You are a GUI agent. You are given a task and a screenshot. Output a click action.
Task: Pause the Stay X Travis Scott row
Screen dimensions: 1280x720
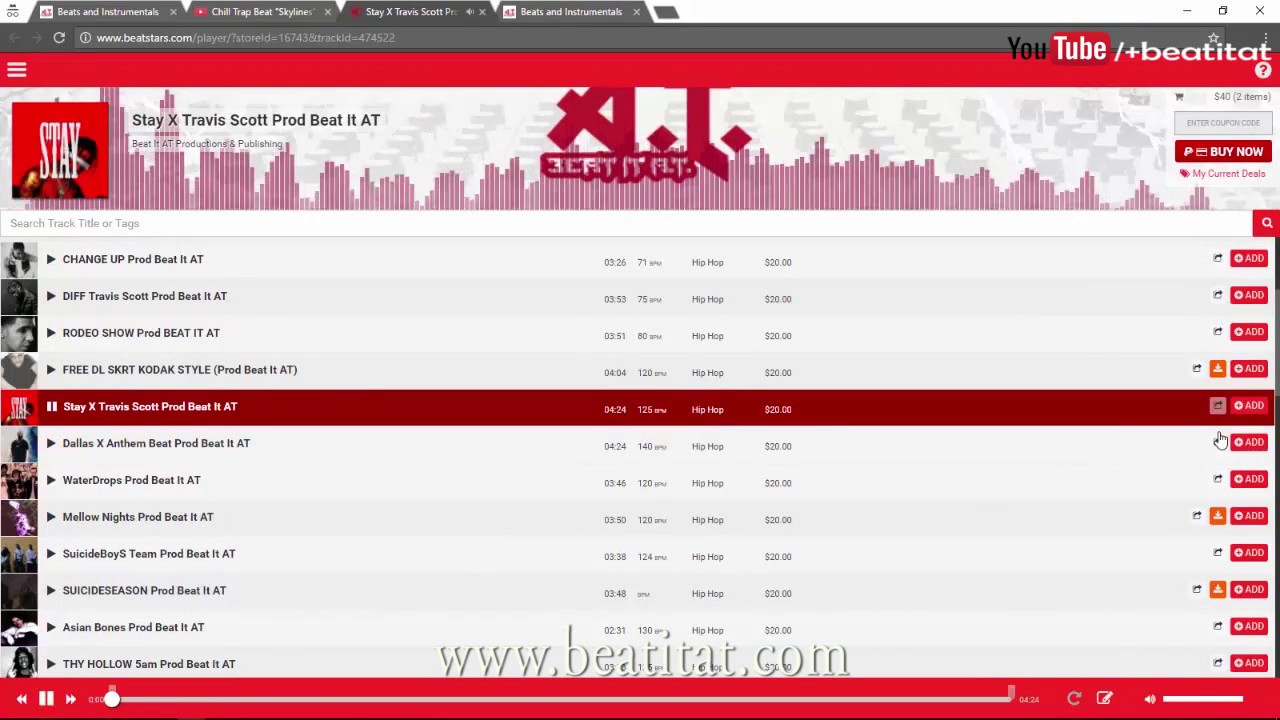[51, 407]
